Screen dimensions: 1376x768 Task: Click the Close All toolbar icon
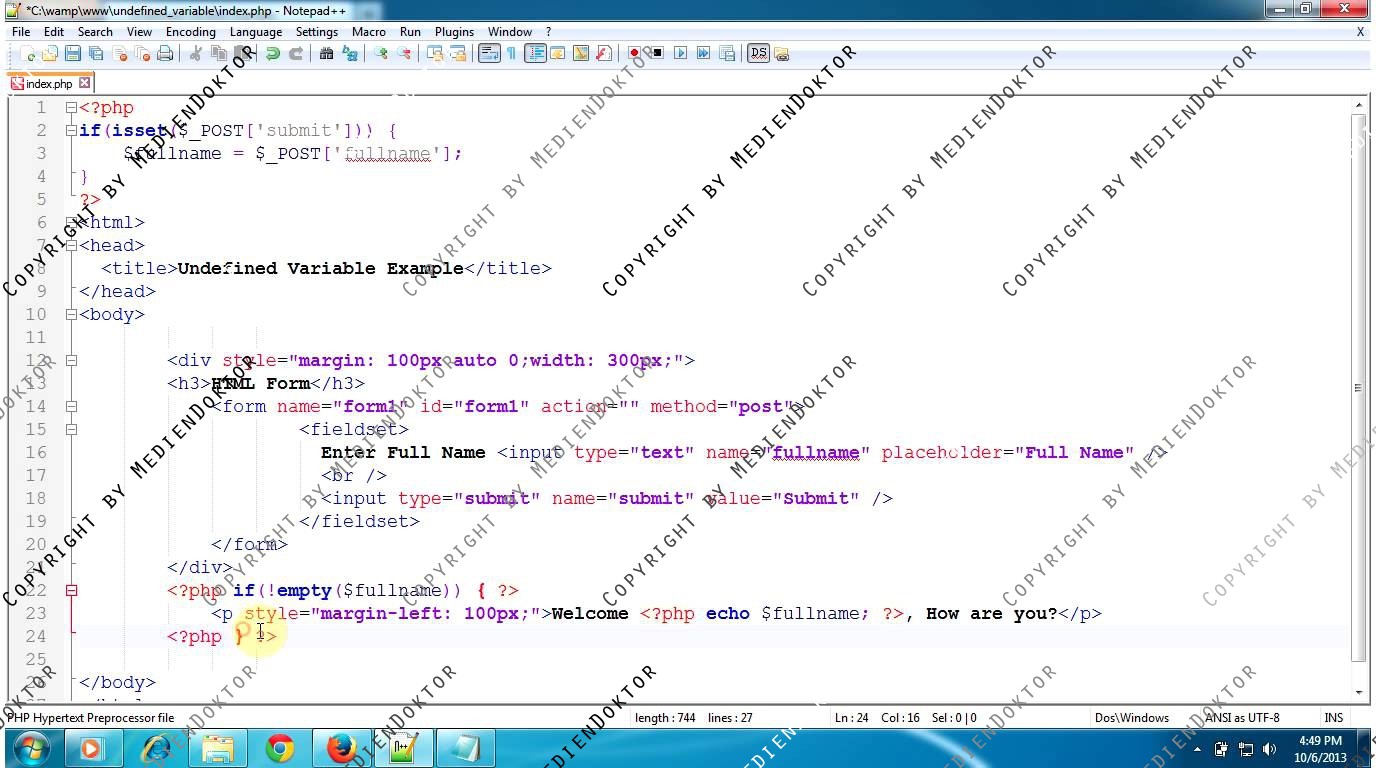142,53
